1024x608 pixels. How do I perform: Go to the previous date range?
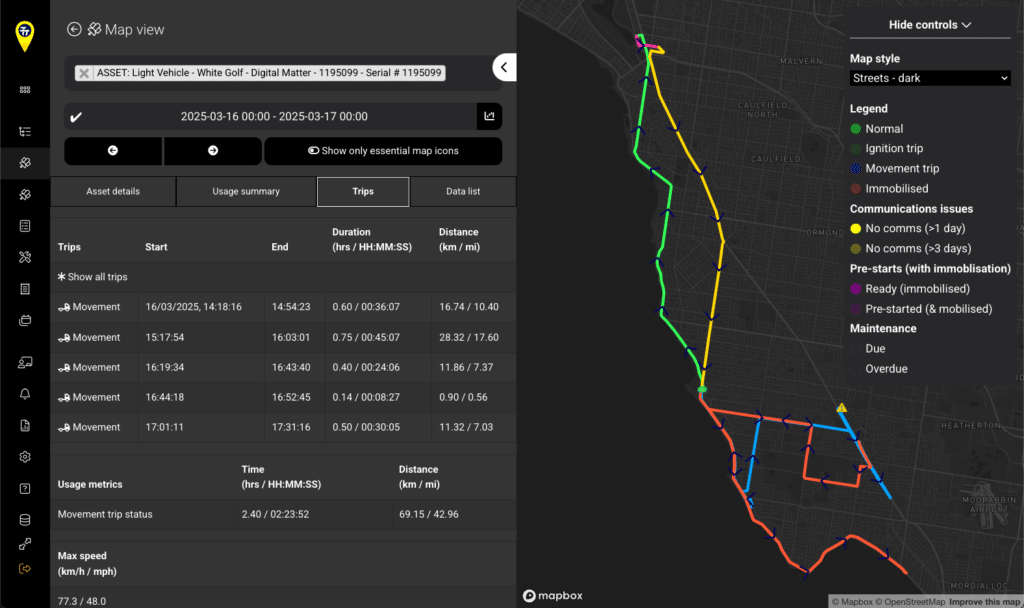pos(113,151)
